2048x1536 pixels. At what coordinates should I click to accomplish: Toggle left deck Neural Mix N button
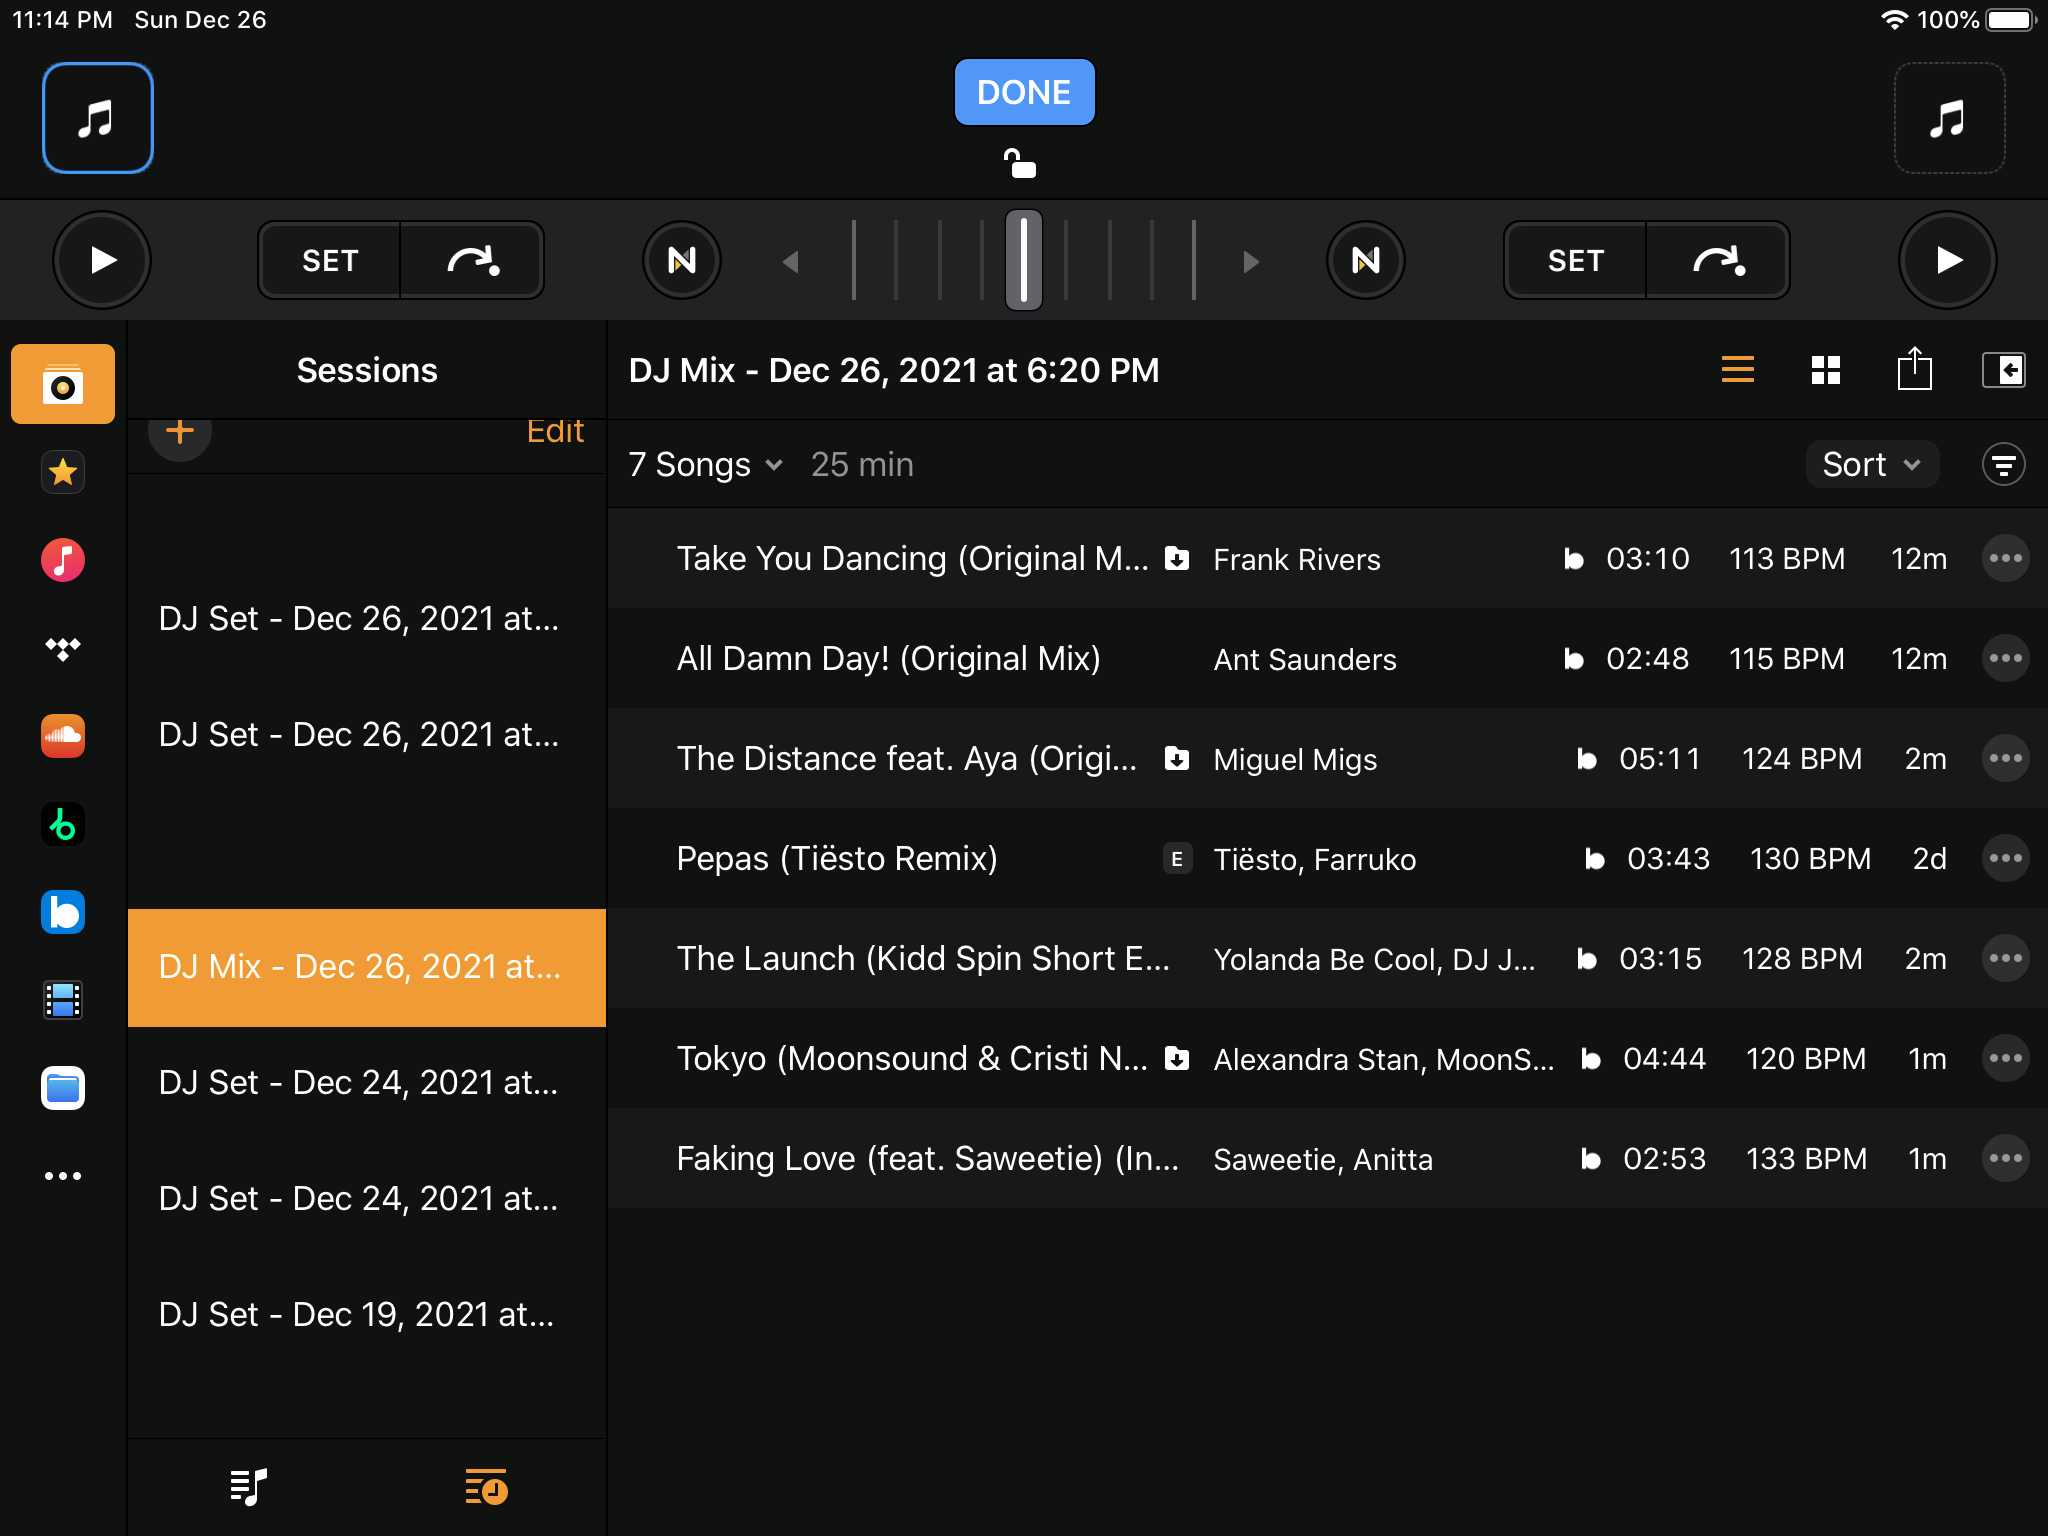click(681, 260)
